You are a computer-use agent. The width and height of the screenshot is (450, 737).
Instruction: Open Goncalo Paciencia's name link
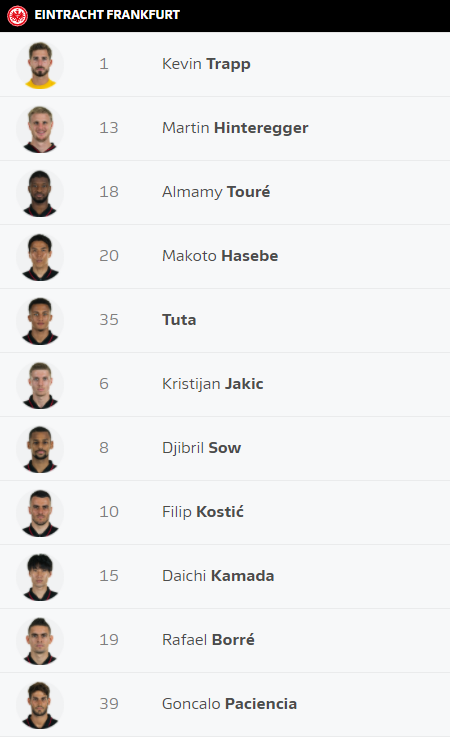[x=229, y=704]
